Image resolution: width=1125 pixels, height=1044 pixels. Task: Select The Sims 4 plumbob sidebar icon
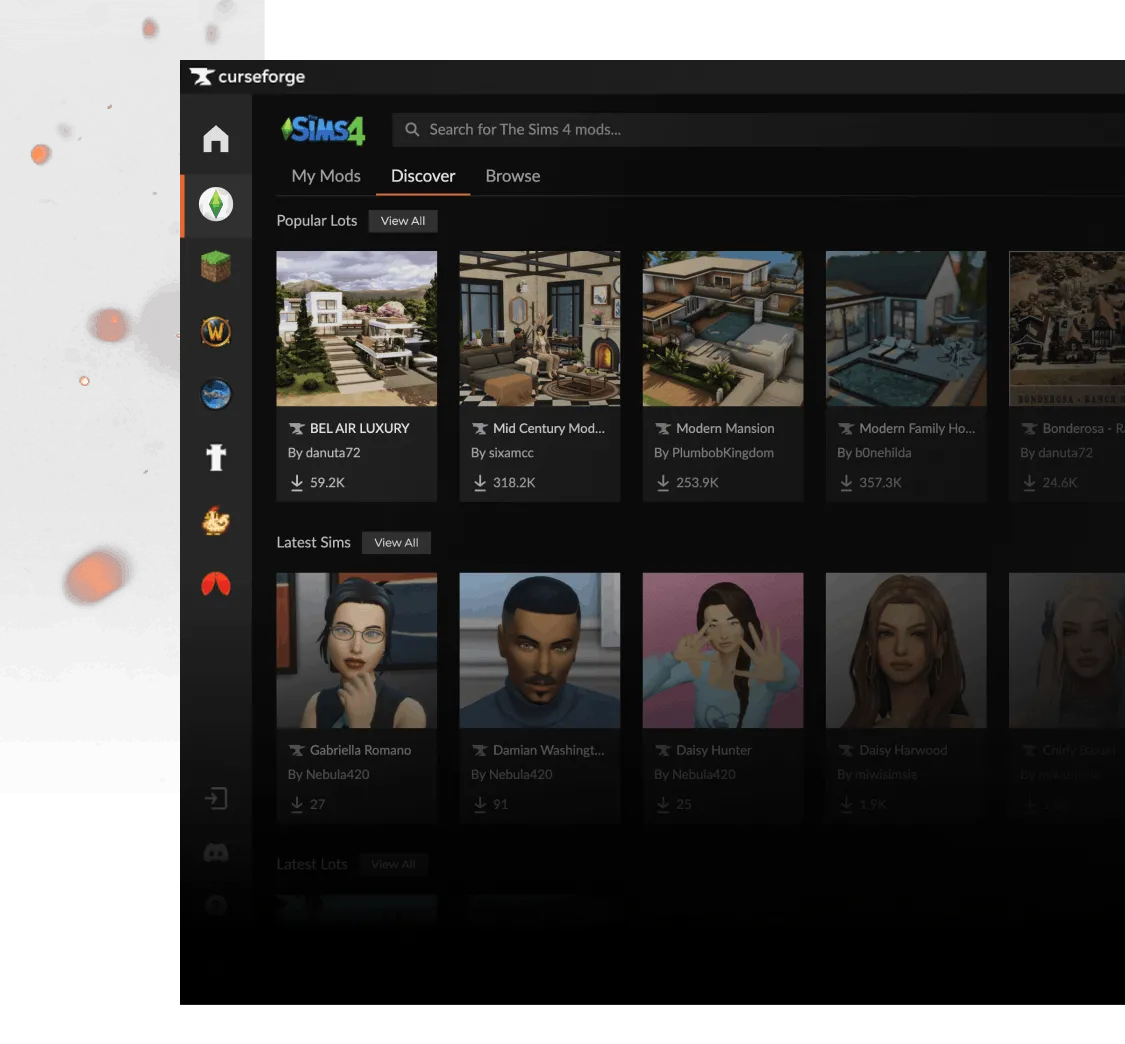click(216, 205)
